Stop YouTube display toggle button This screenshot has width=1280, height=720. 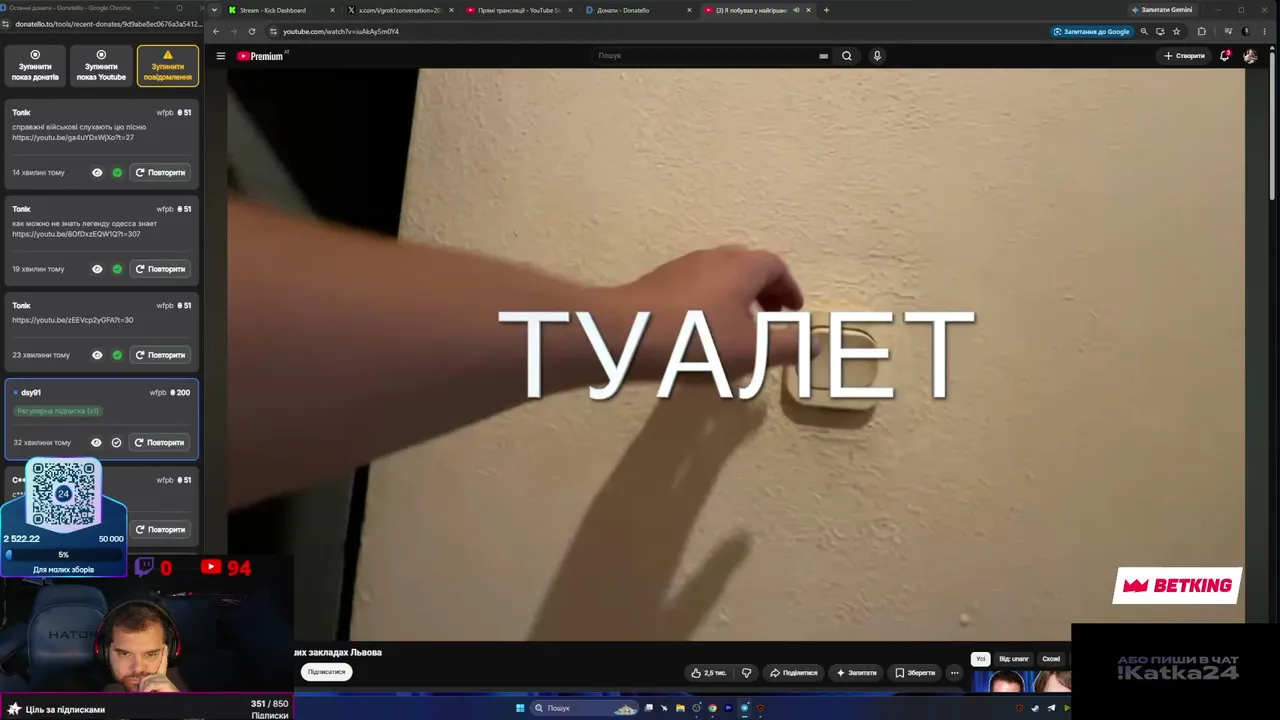(101, 66)
